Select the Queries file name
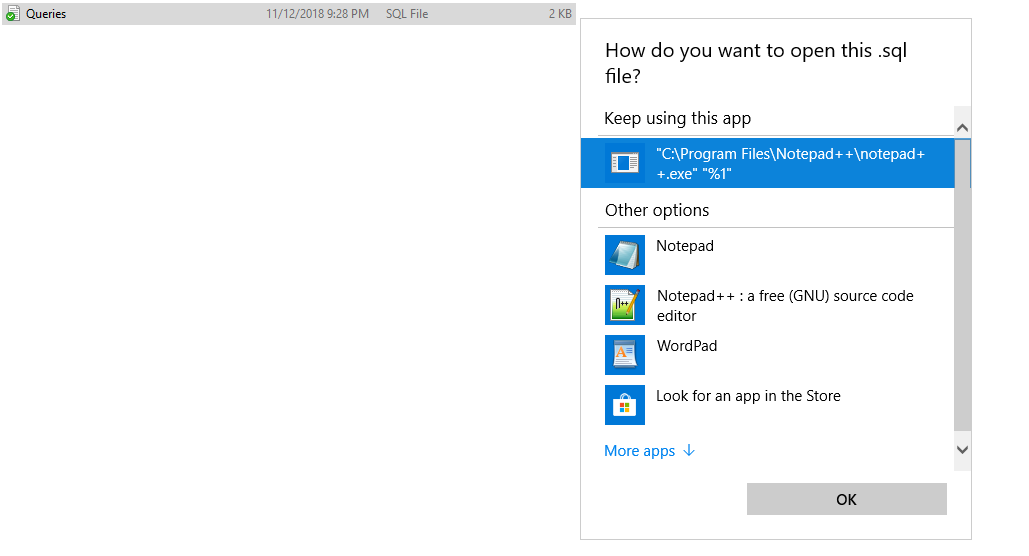The image size is (1029, 556). click(46, 14)
